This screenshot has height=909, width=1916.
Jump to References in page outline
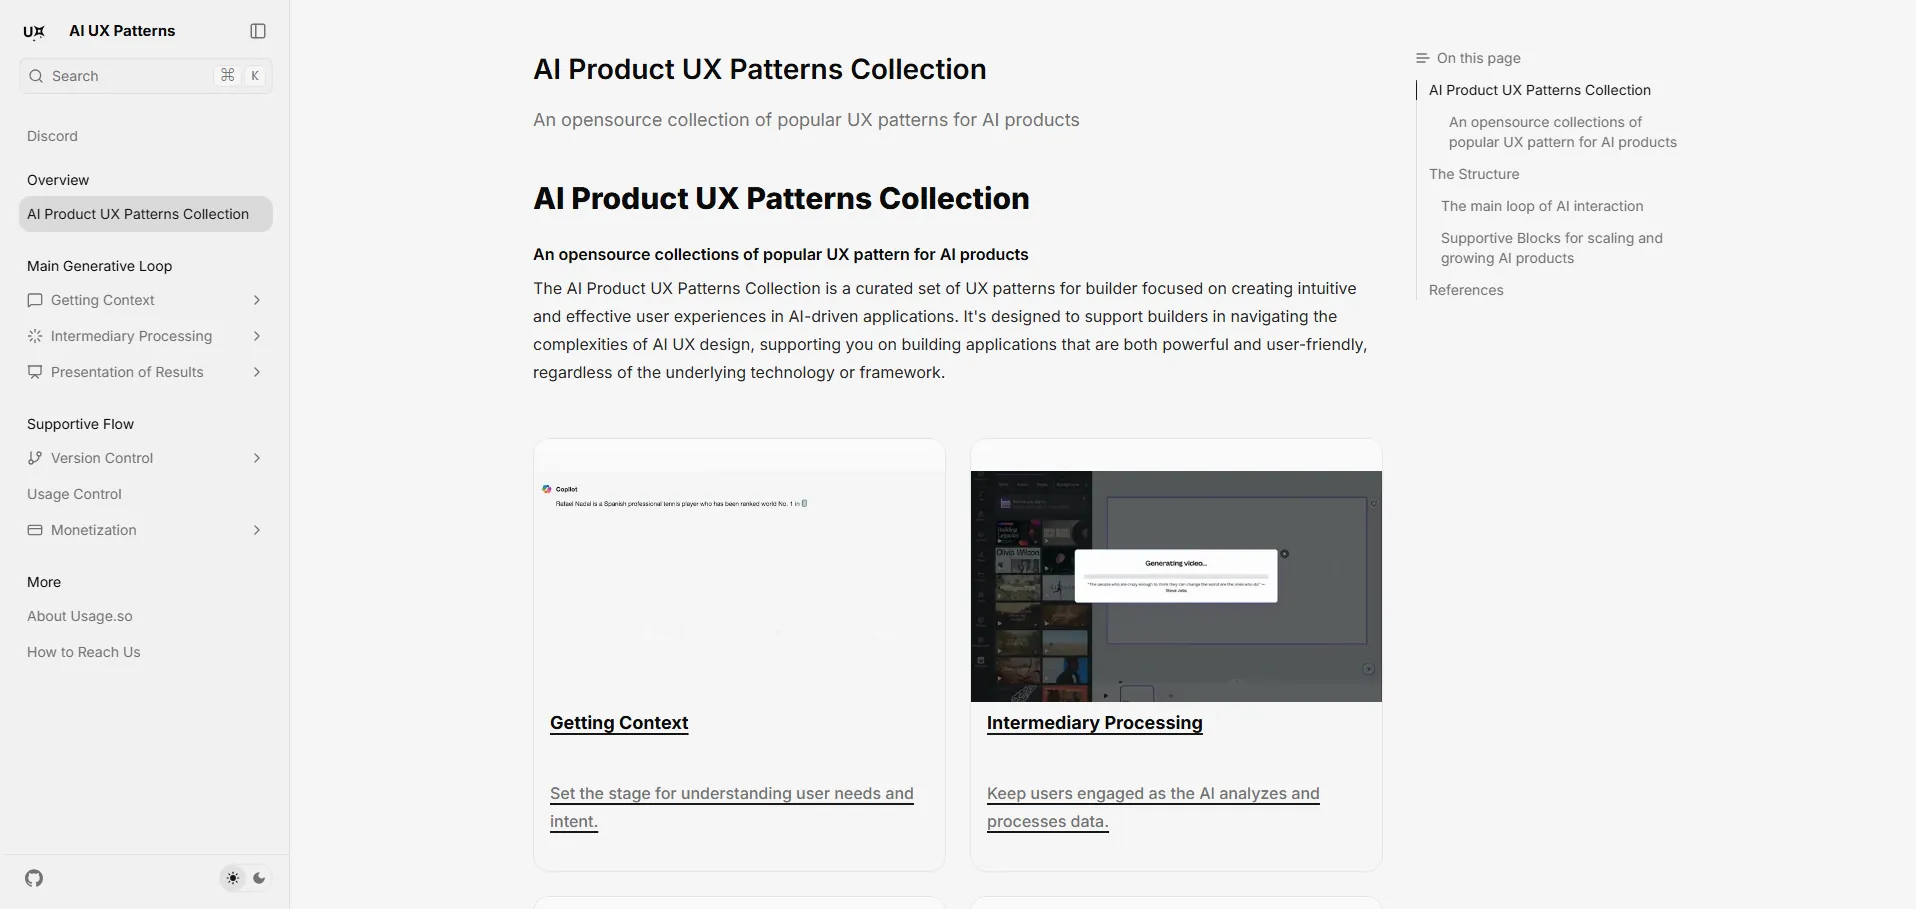1466,290
